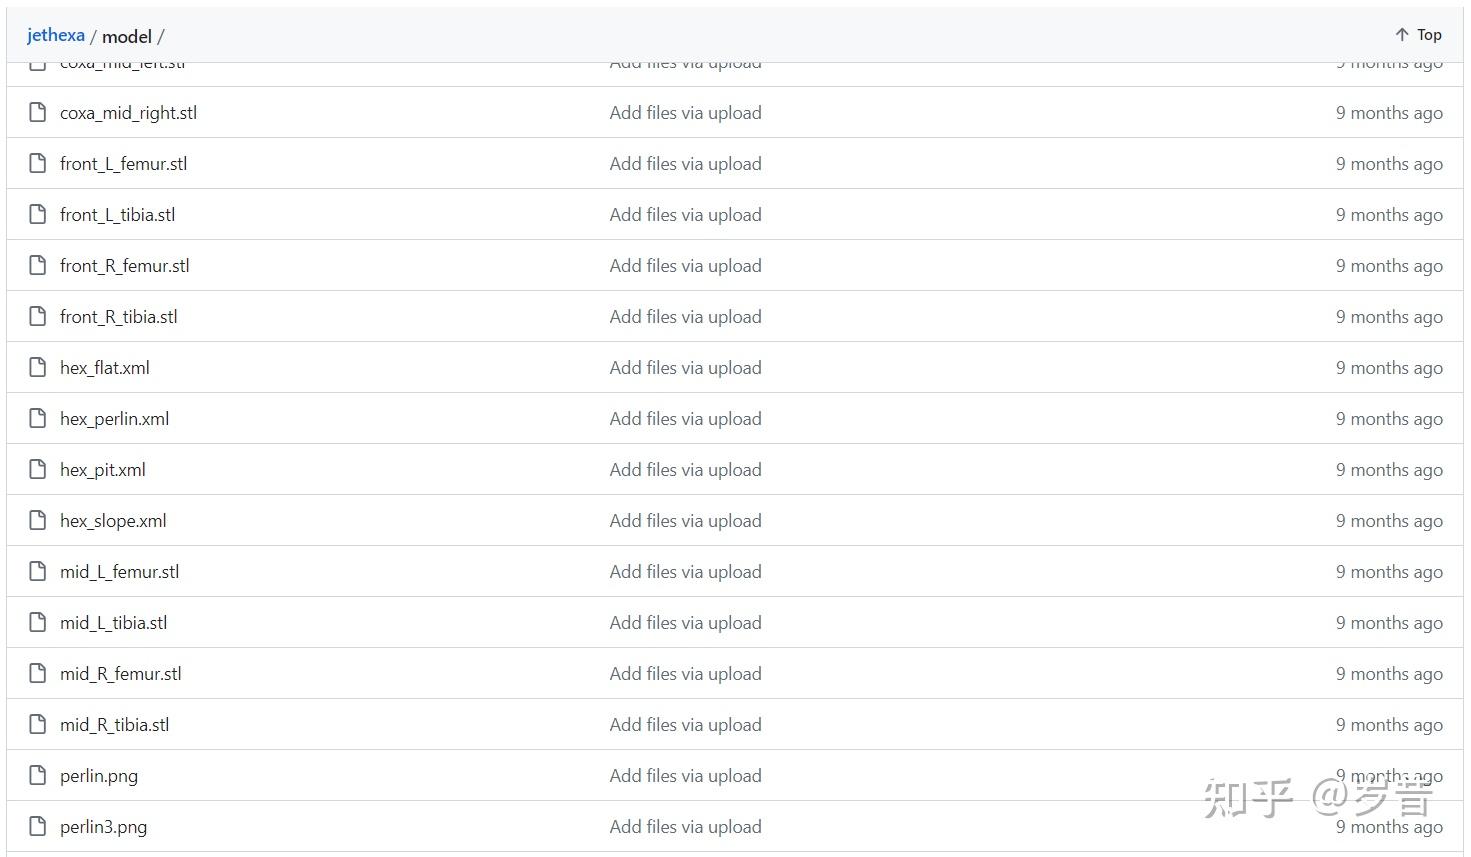This screenshot has width=1471, height=857.
Task: Click the file icon next to perlin.png
Action: (38, 776)
